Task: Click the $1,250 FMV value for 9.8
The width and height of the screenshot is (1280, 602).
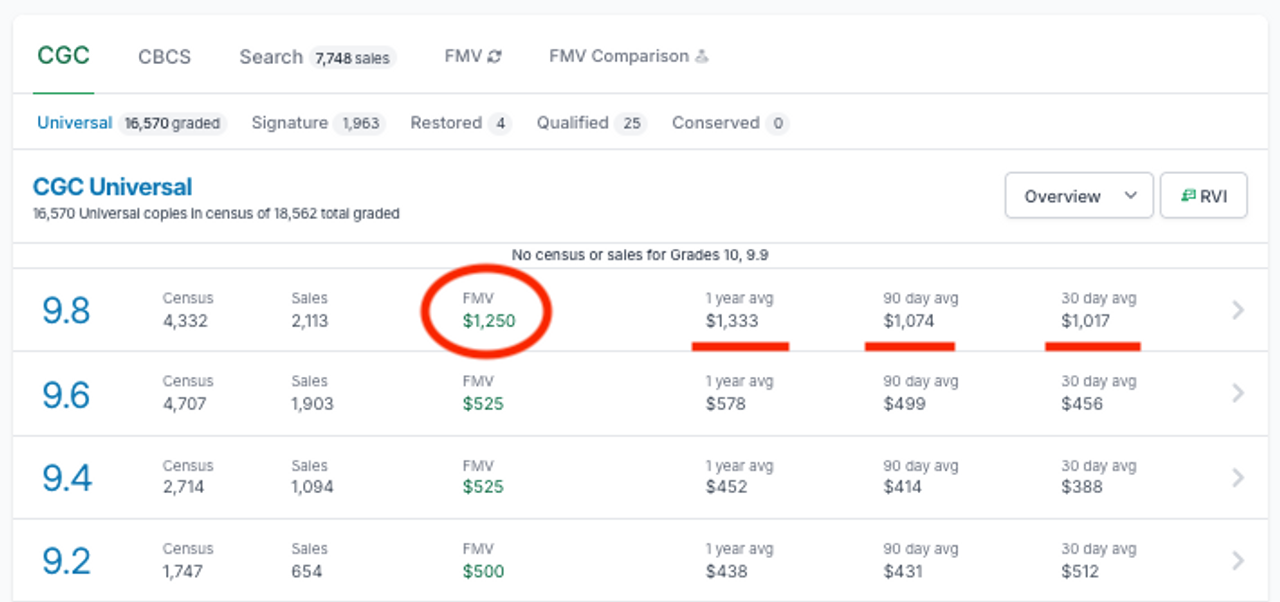Action: tap(490, 322)
